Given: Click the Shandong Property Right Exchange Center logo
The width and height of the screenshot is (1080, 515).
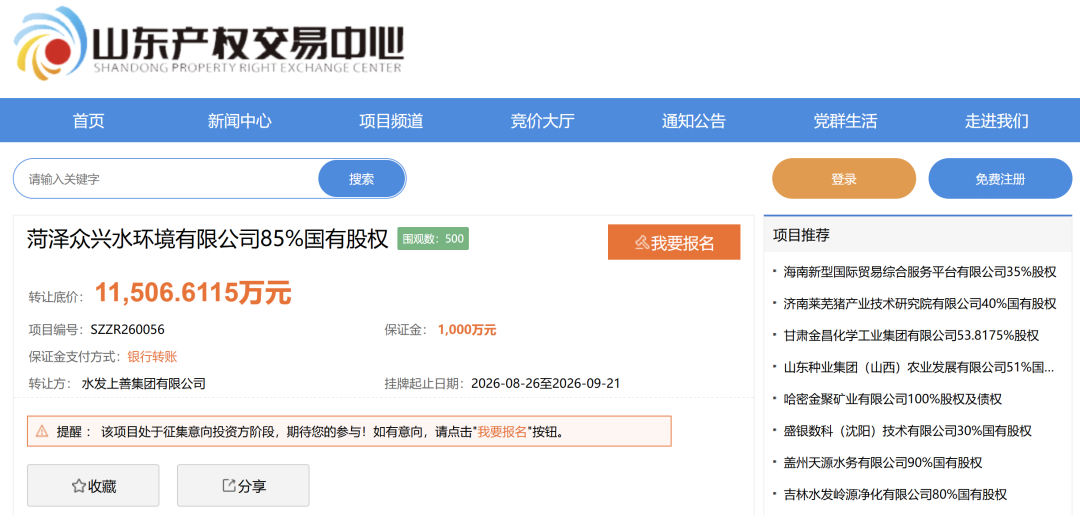Looking at the screenshot, I should tap(208, 43).
